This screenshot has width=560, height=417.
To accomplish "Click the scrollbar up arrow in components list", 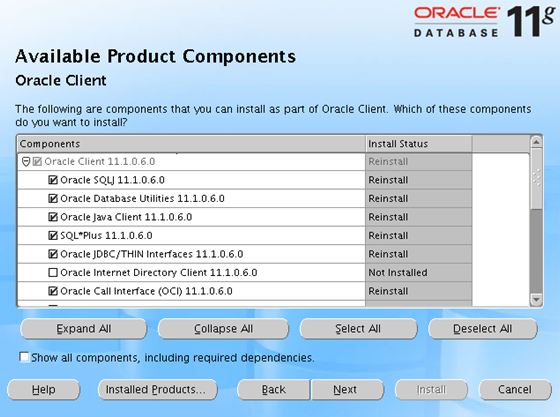I will point(536,142).
